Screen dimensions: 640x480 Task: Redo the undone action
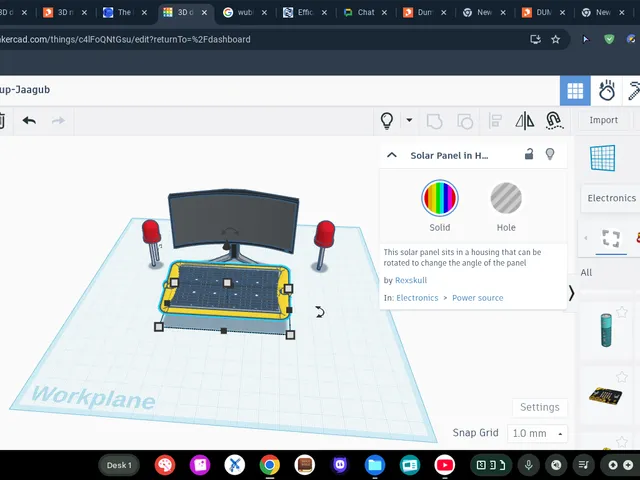coord(58,120)
